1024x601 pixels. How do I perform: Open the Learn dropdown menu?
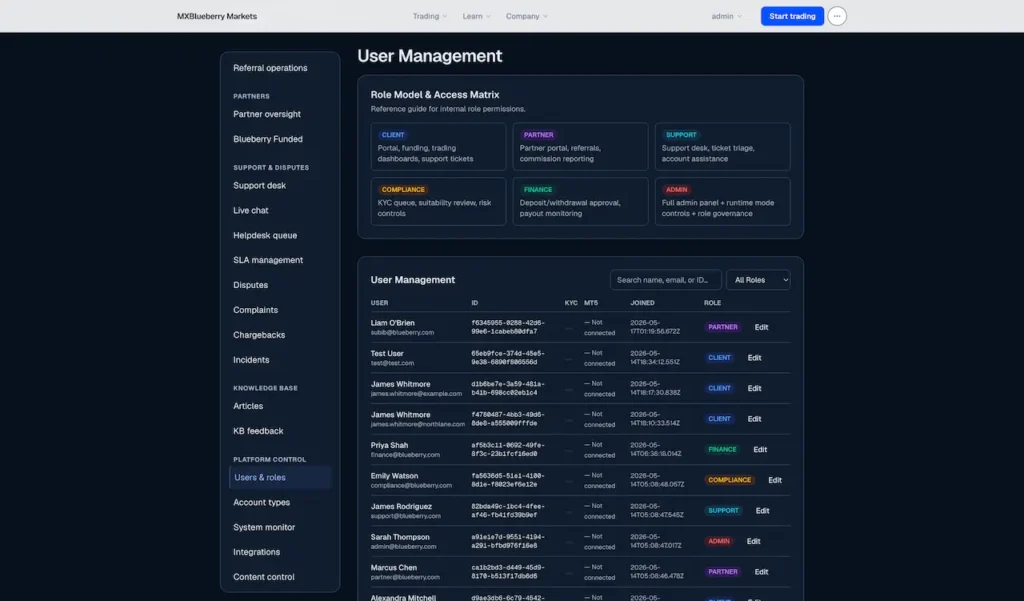coord(476,16)
